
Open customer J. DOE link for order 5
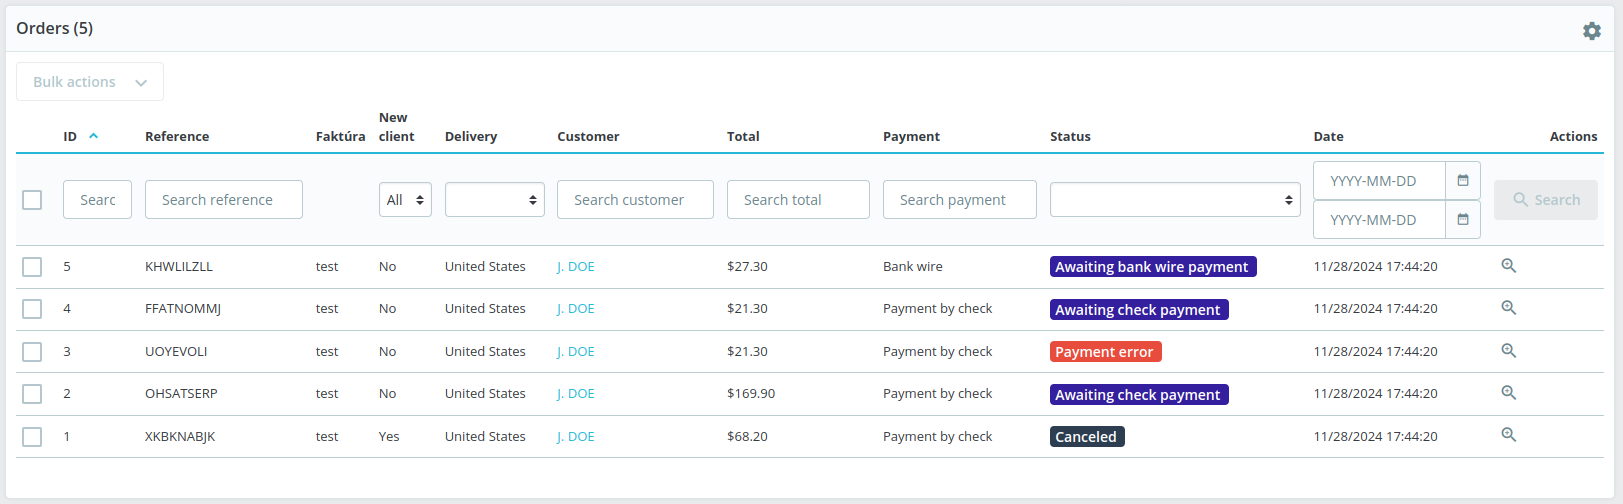576,267
